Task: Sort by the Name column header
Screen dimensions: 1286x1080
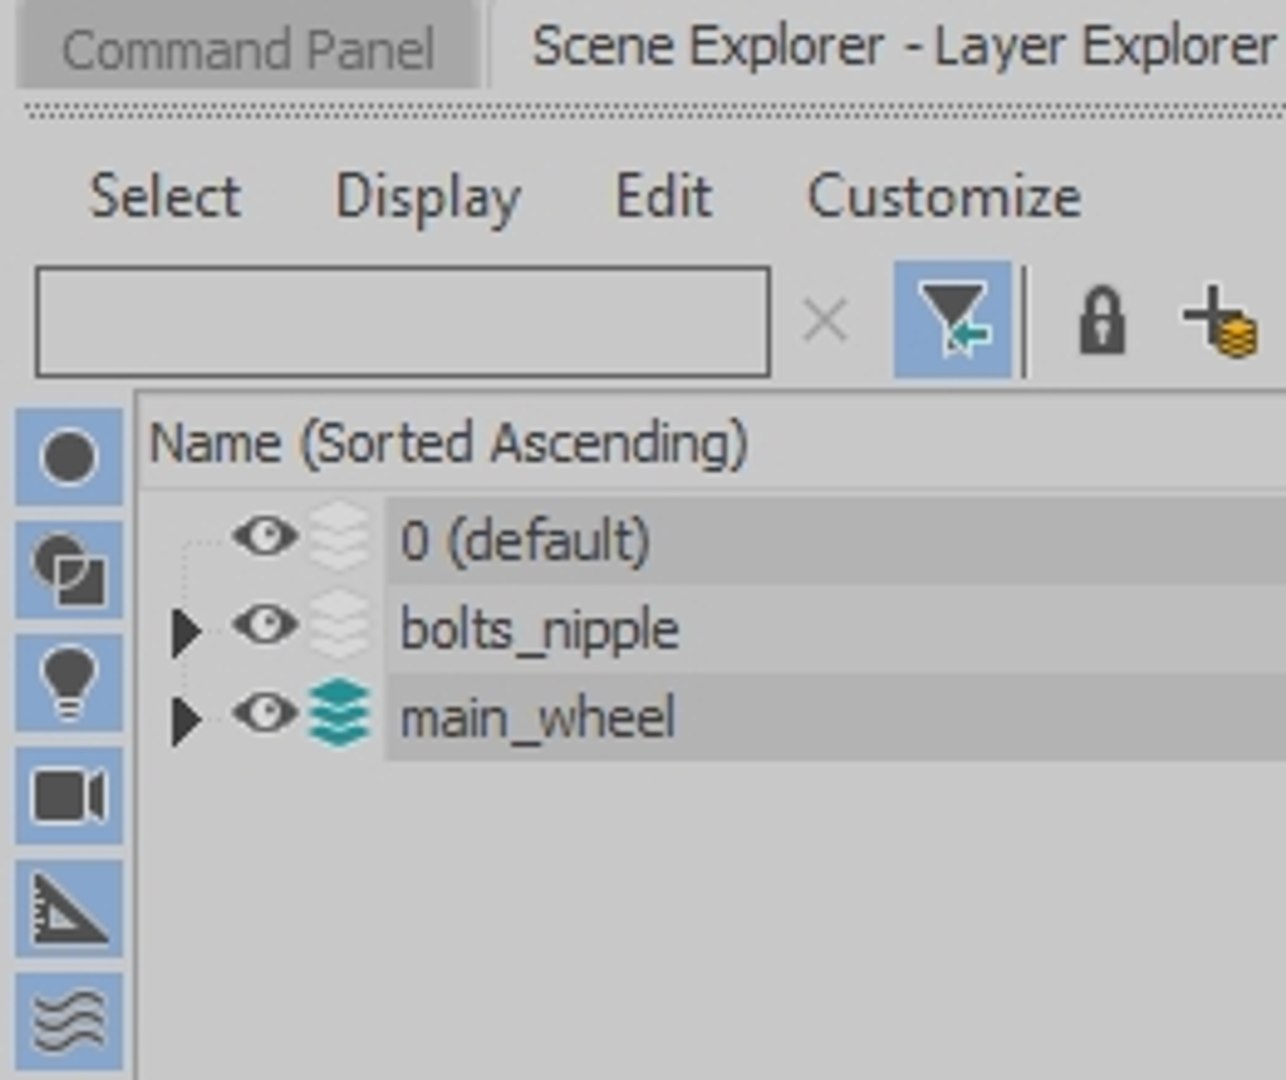Action: (x=448, y=443)
